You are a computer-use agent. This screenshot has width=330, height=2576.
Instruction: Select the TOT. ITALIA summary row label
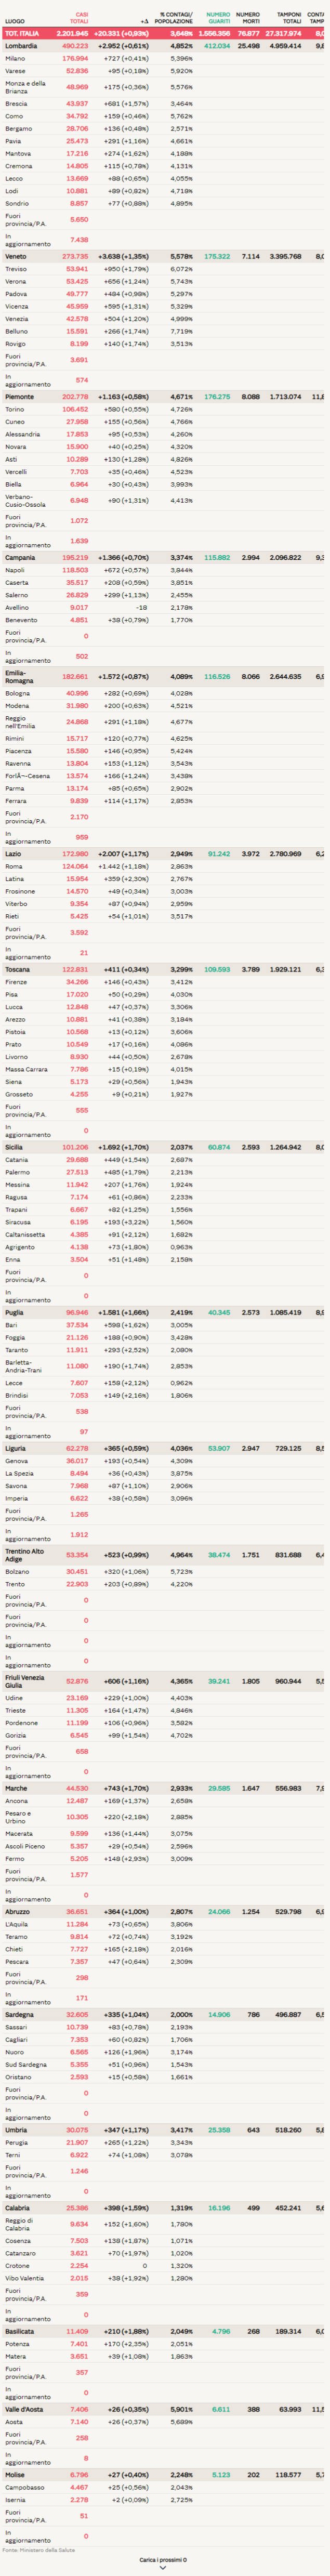22,33
